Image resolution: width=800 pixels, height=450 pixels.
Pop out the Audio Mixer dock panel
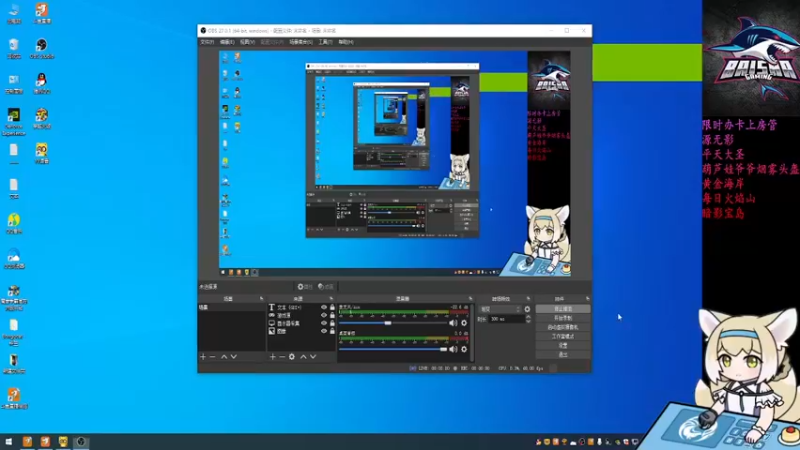[x=470, y=298]
